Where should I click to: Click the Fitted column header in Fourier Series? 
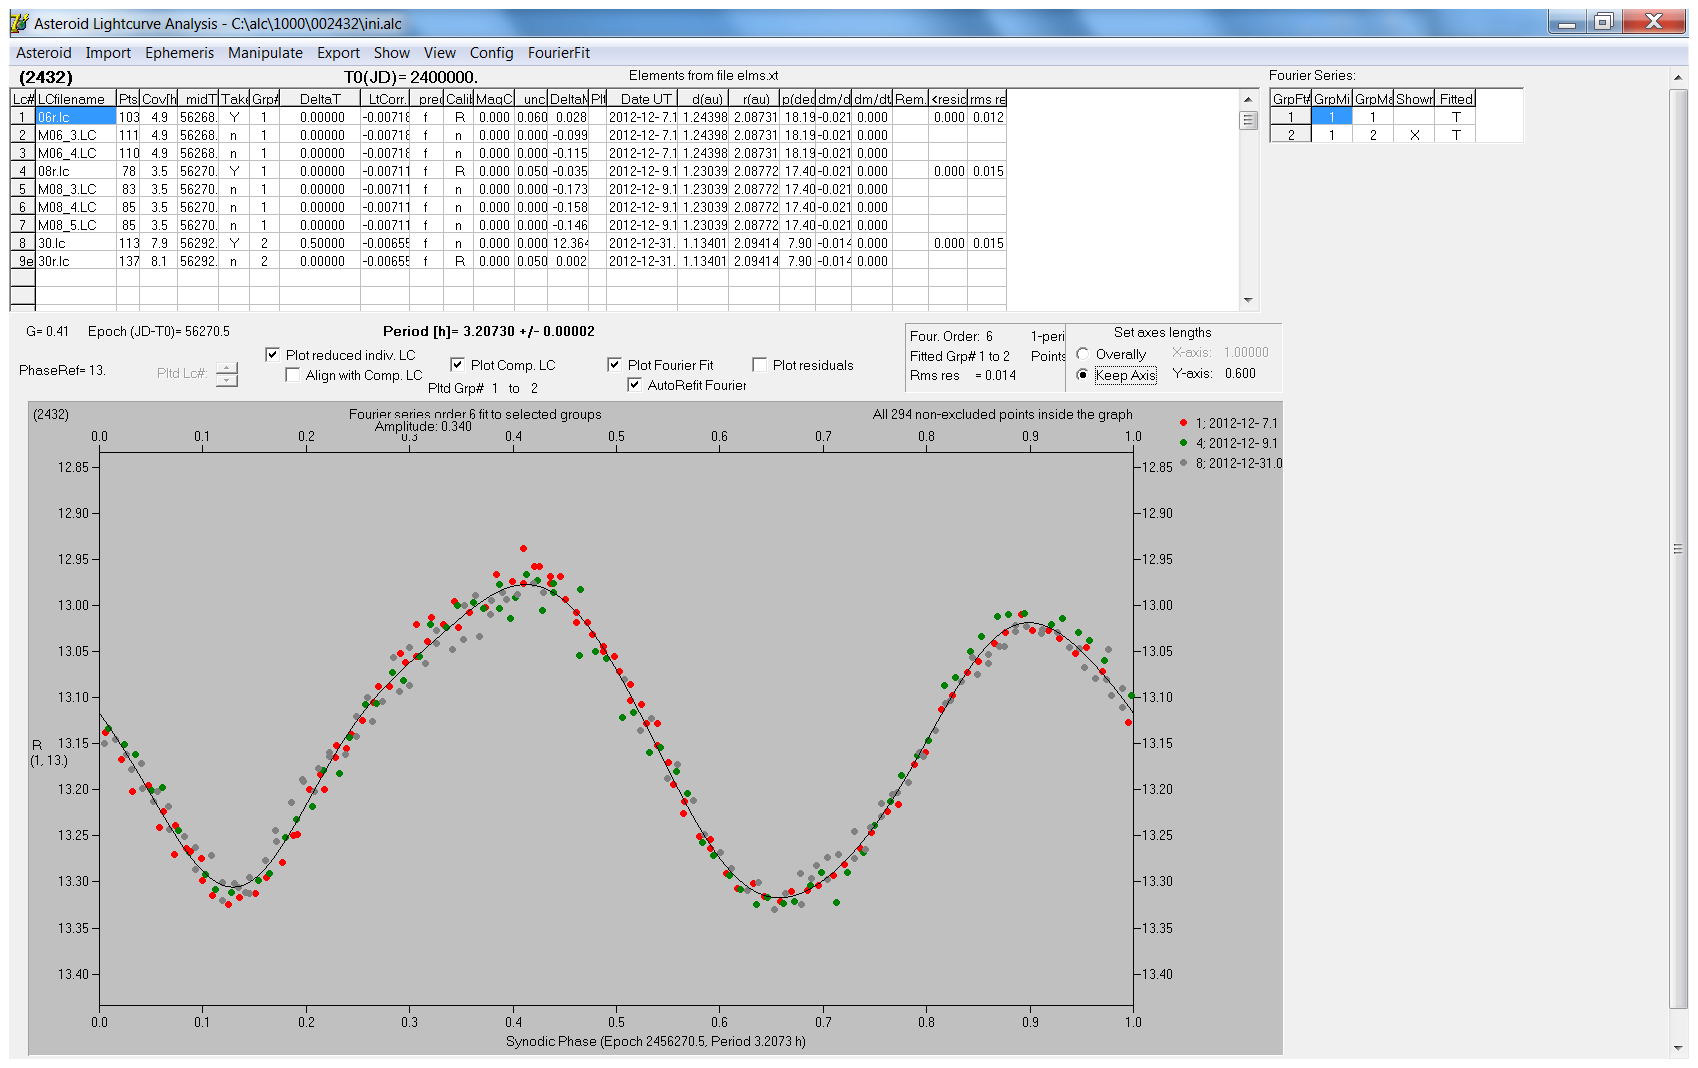[1456, 99]
